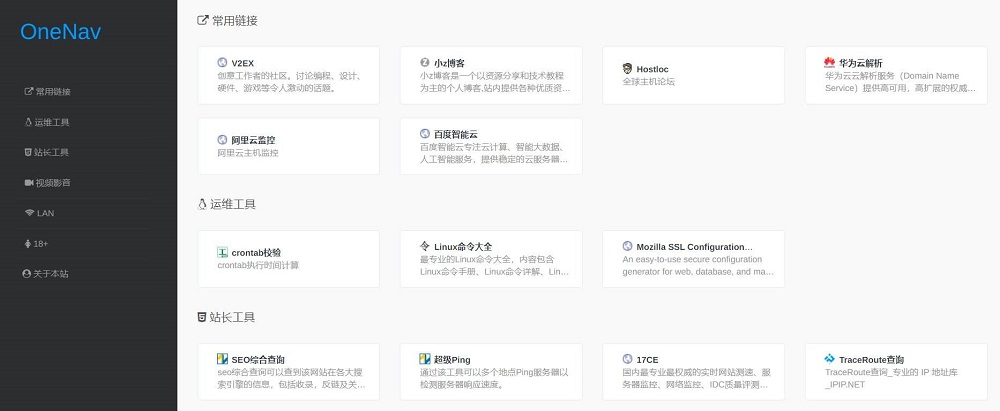Viewport: 1000px width, 411px height.
Task: Click the wifi icon beside LAN
Action: [29, 213]
